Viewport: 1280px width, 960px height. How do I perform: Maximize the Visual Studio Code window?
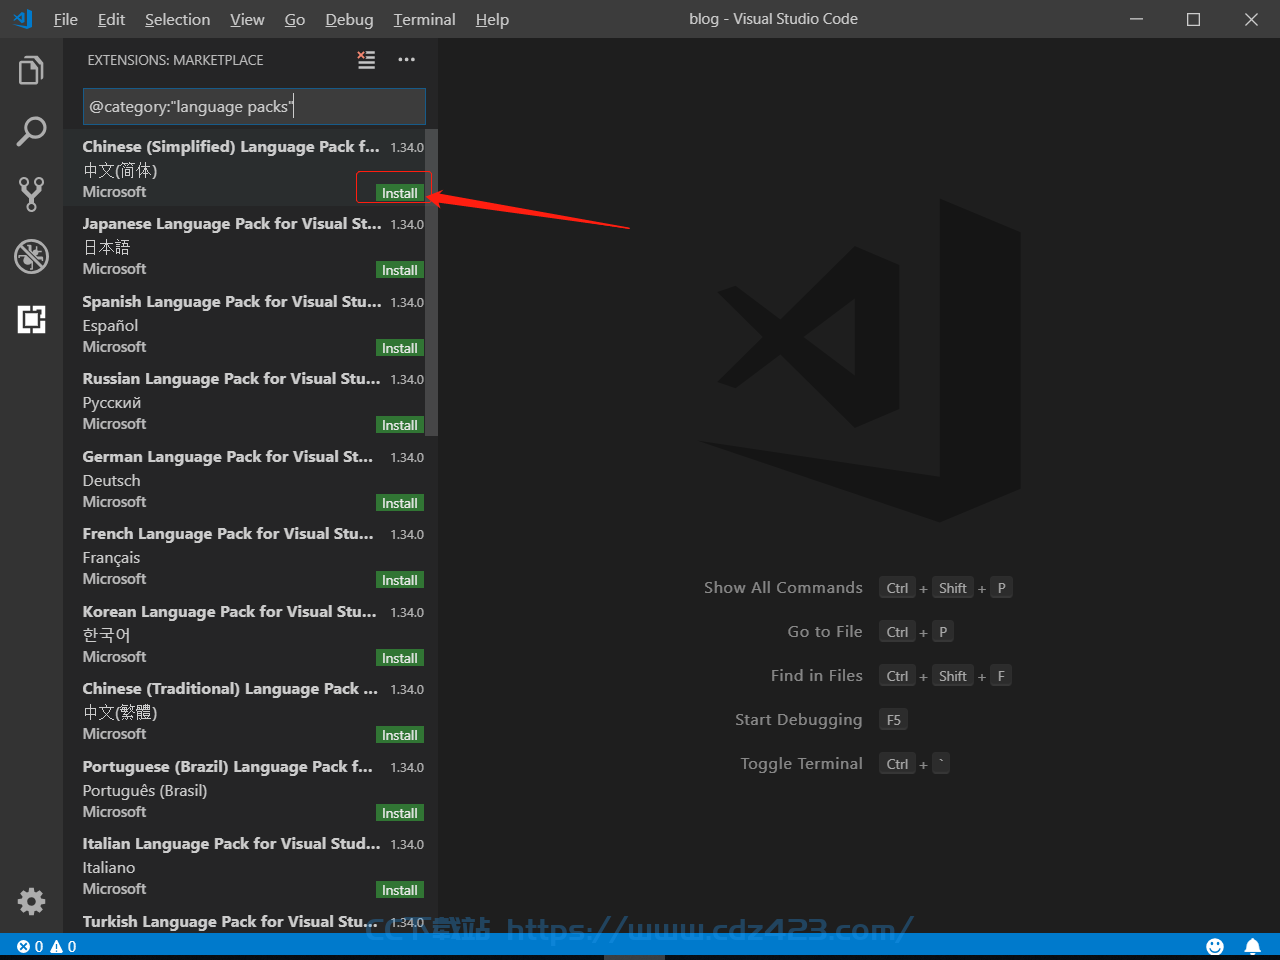click(1193, 19)
